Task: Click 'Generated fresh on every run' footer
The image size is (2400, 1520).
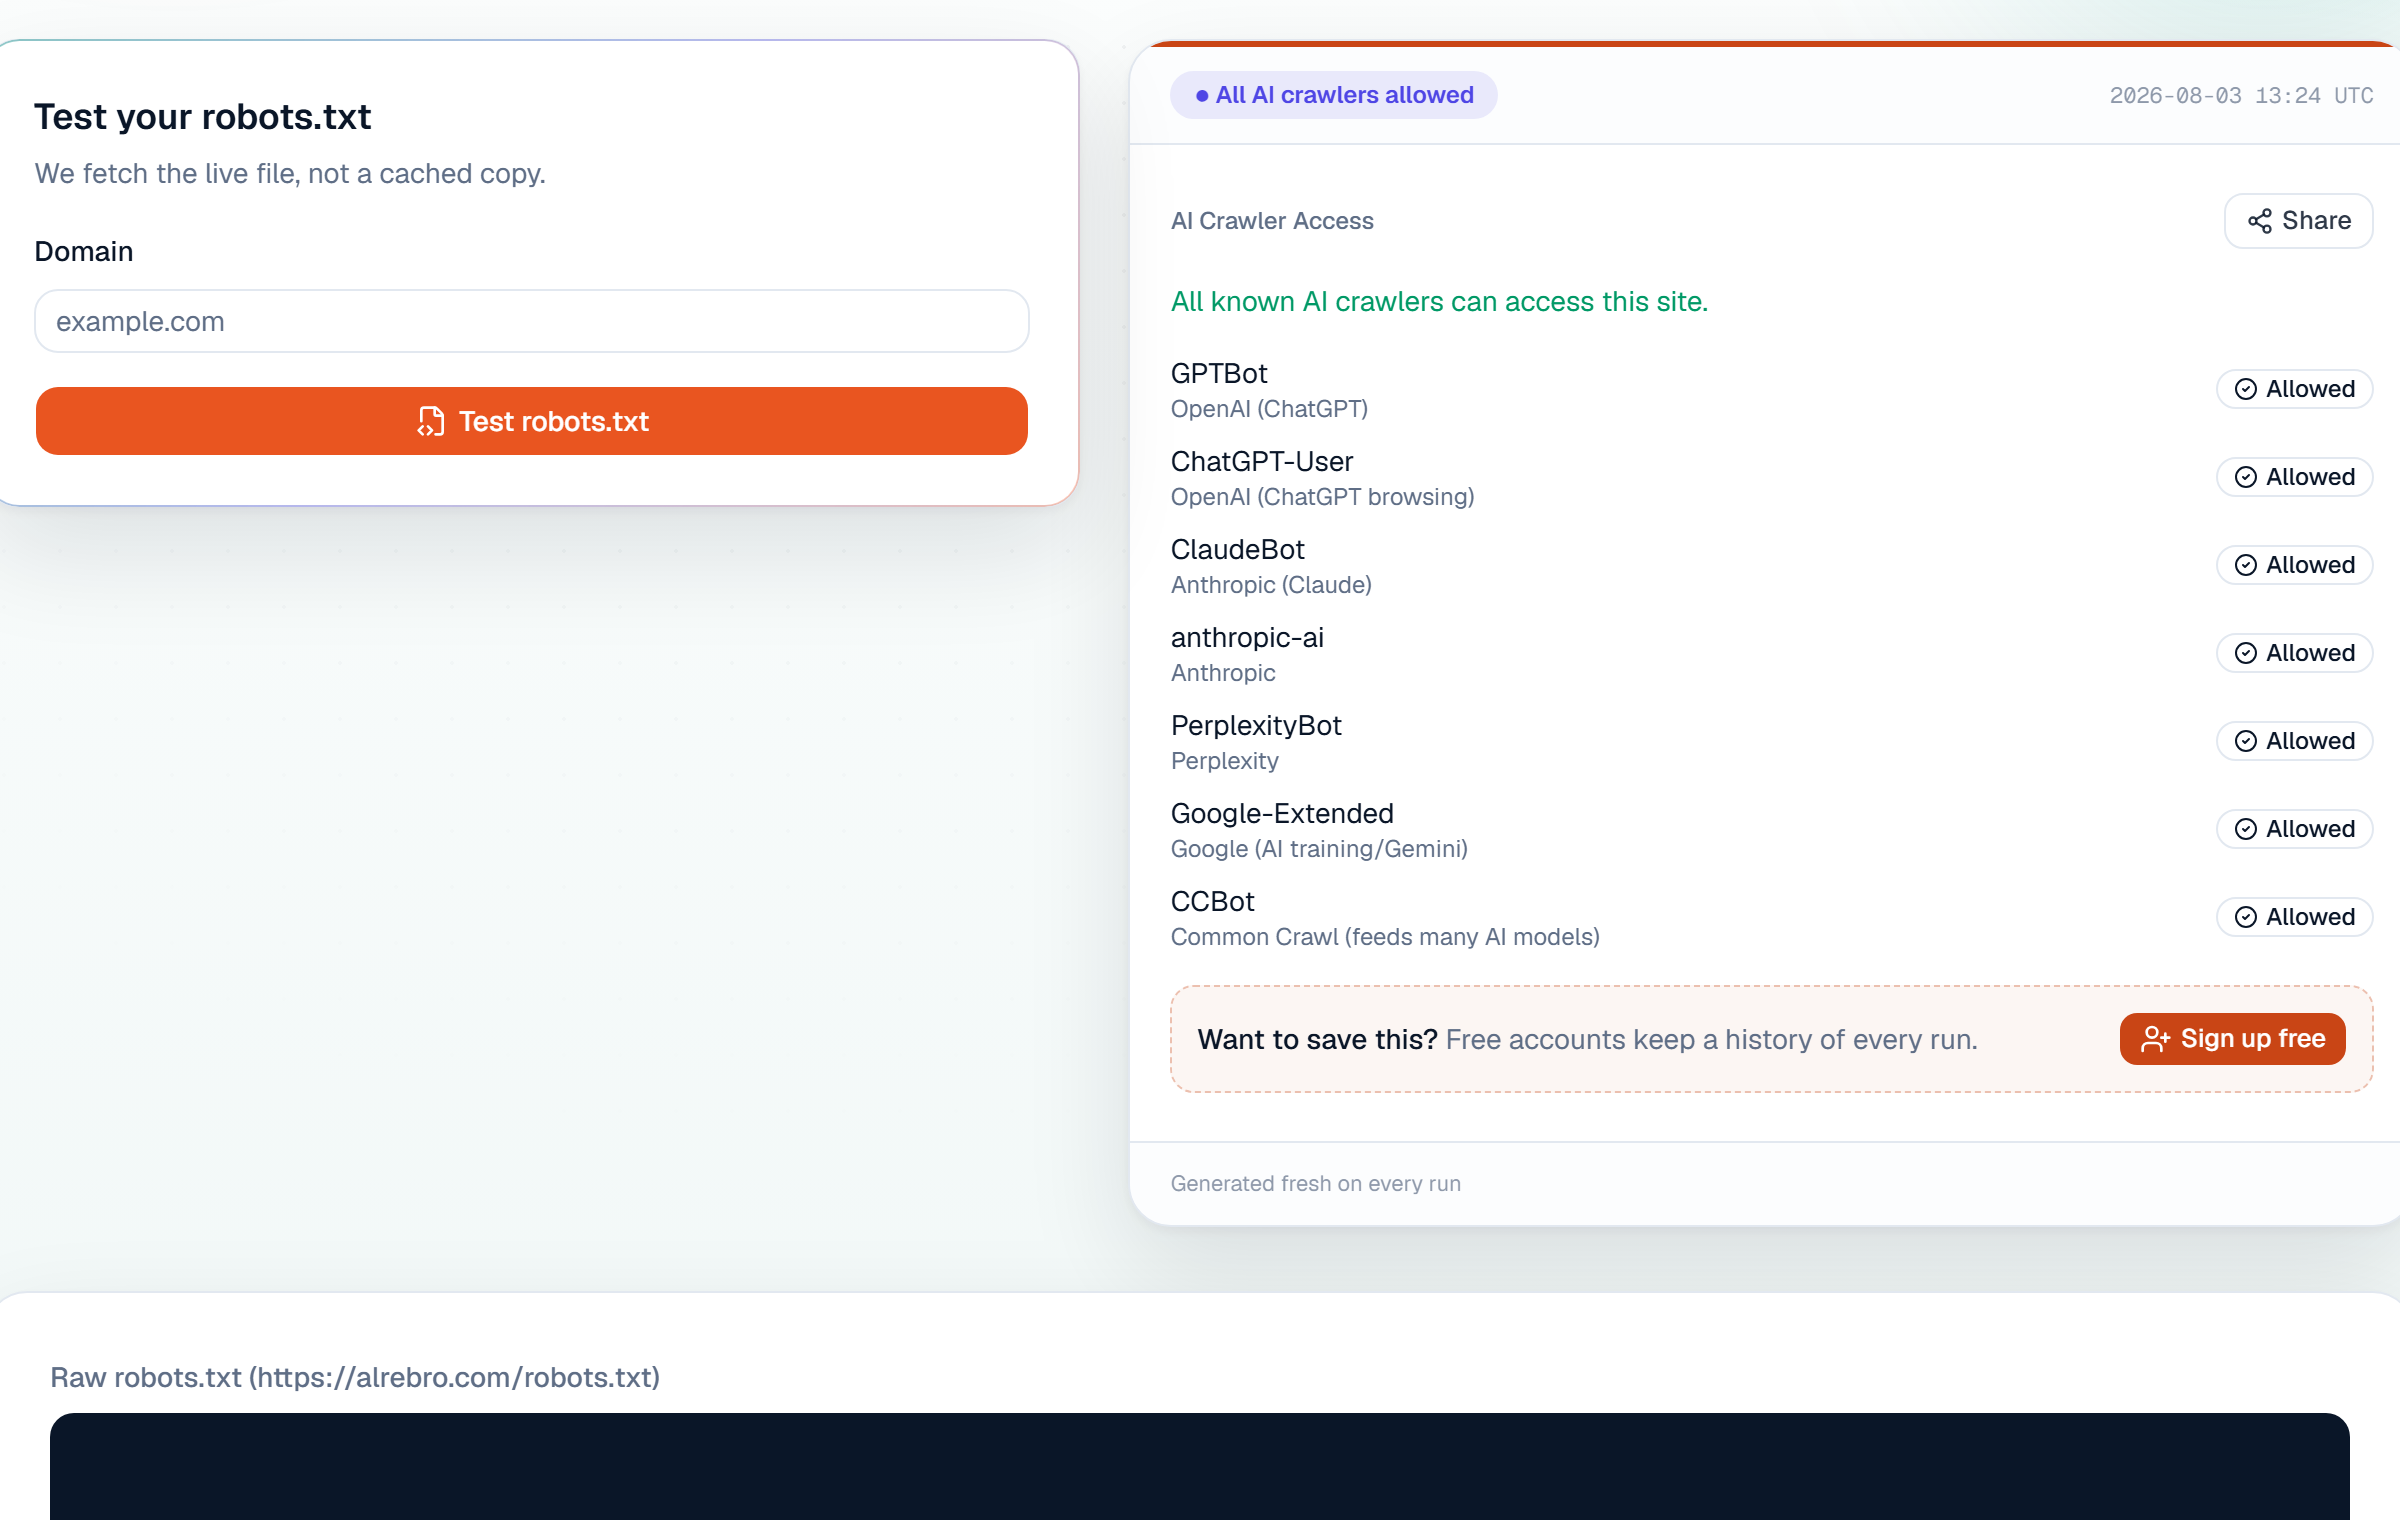Action: 1315,1183
